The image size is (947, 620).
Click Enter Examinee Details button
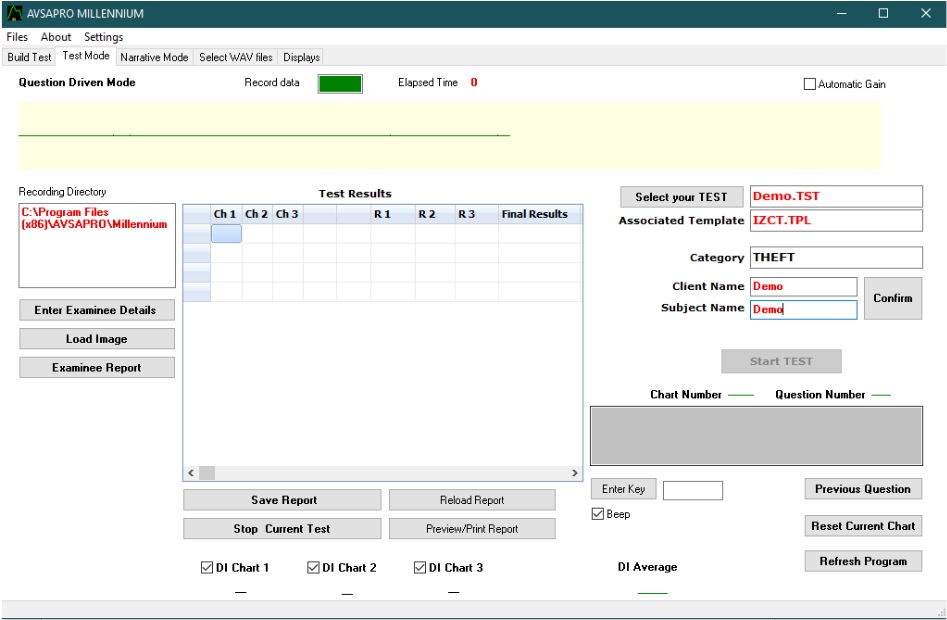[96, 310]
